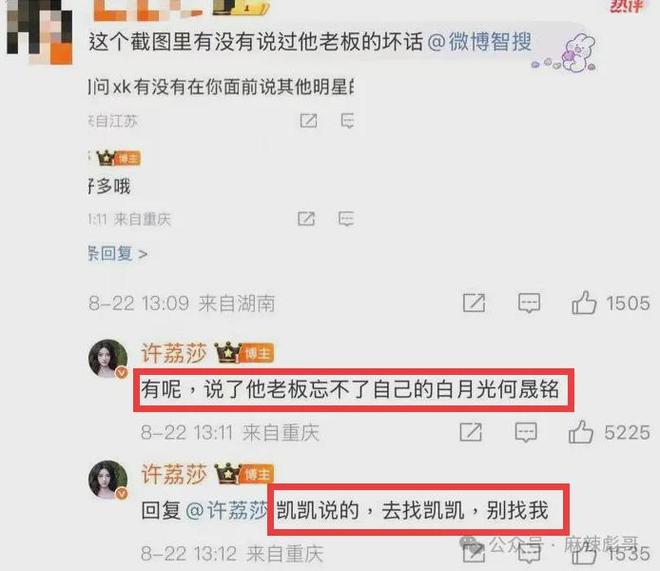Comment on the 13:12 reply about 凯凯
660x571 pixels.
pyautogui.click(x=529, y=553)
